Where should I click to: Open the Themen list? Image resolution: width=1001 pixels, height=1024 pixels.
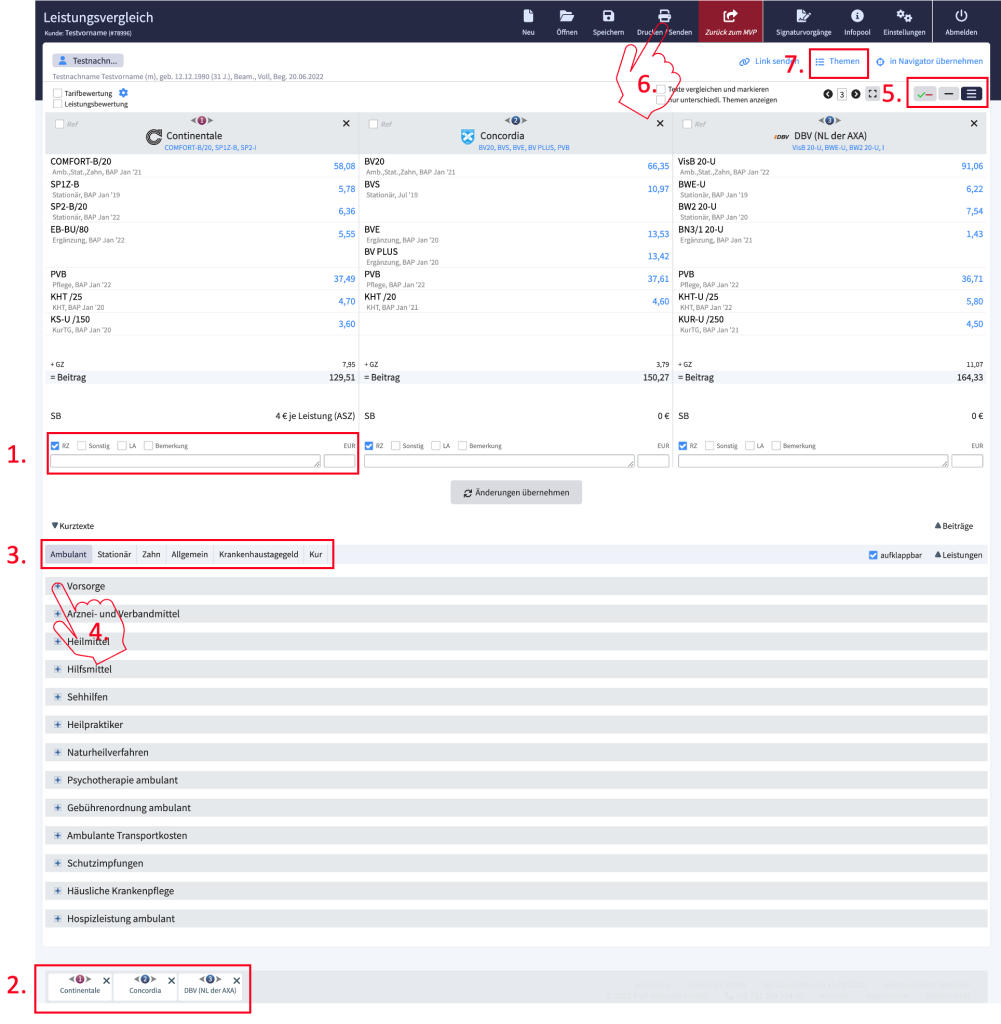[838, 61]
